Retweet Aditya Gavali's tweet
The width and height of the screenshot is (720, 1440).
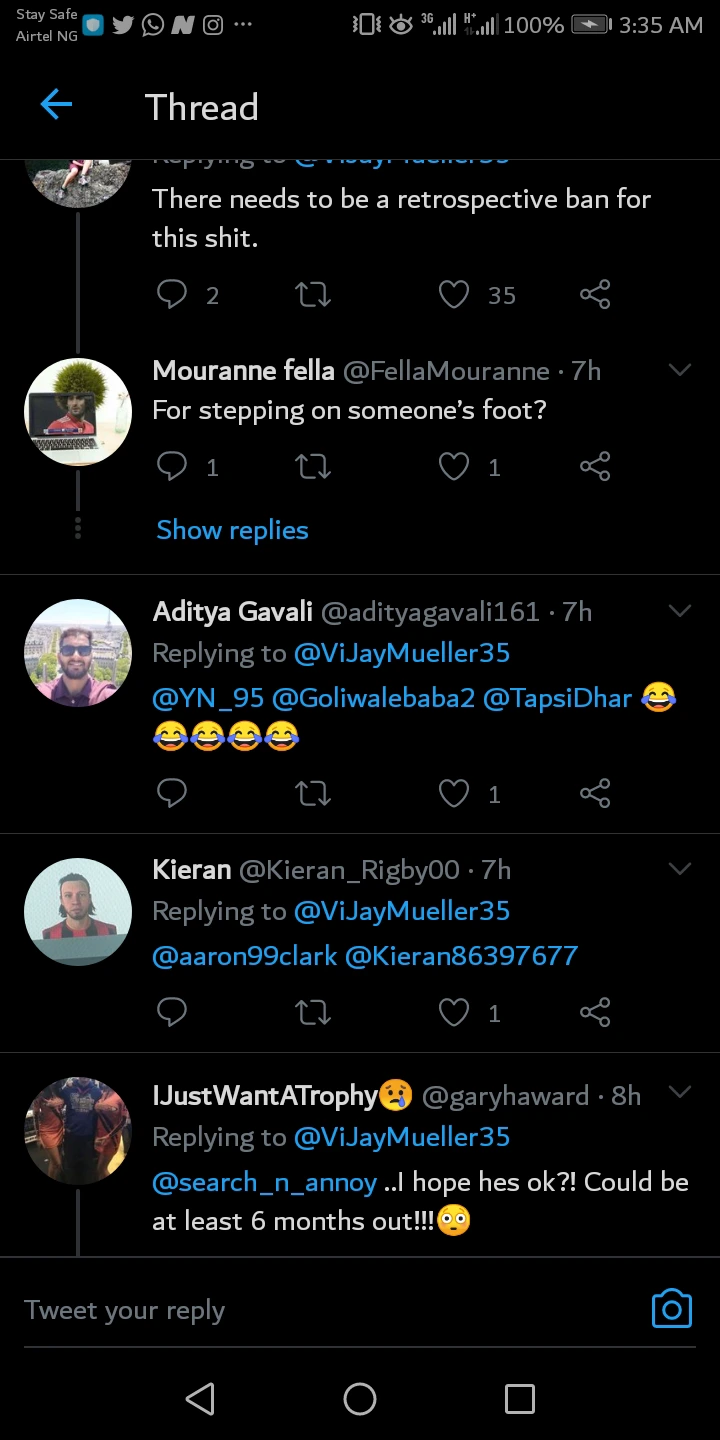[314, 794]
